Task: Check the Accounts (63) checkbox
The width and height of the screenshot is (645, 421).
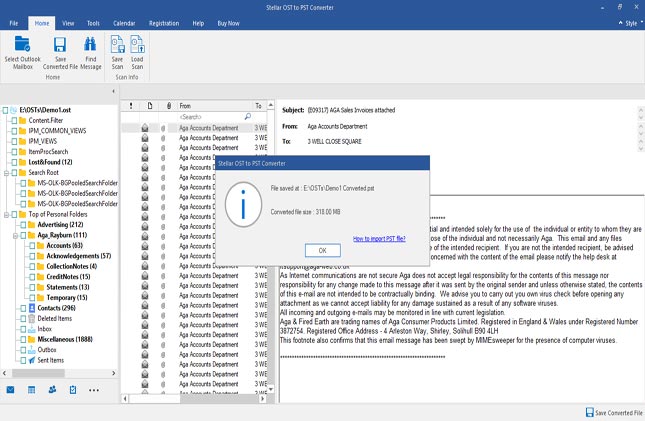Action: point(32,246)
